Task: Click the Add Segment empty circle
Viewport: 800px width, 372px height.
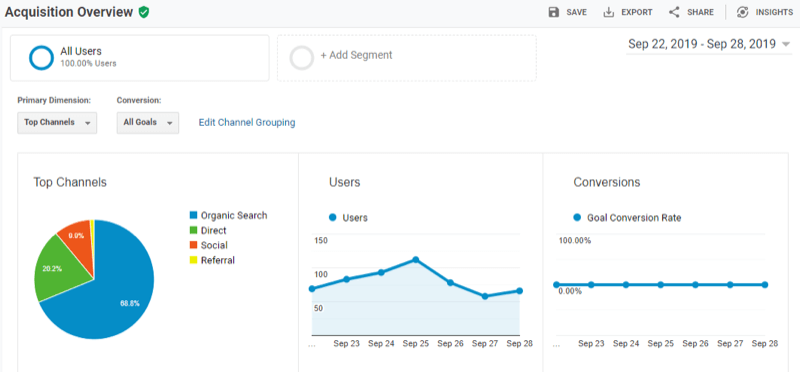Action: 302,58
